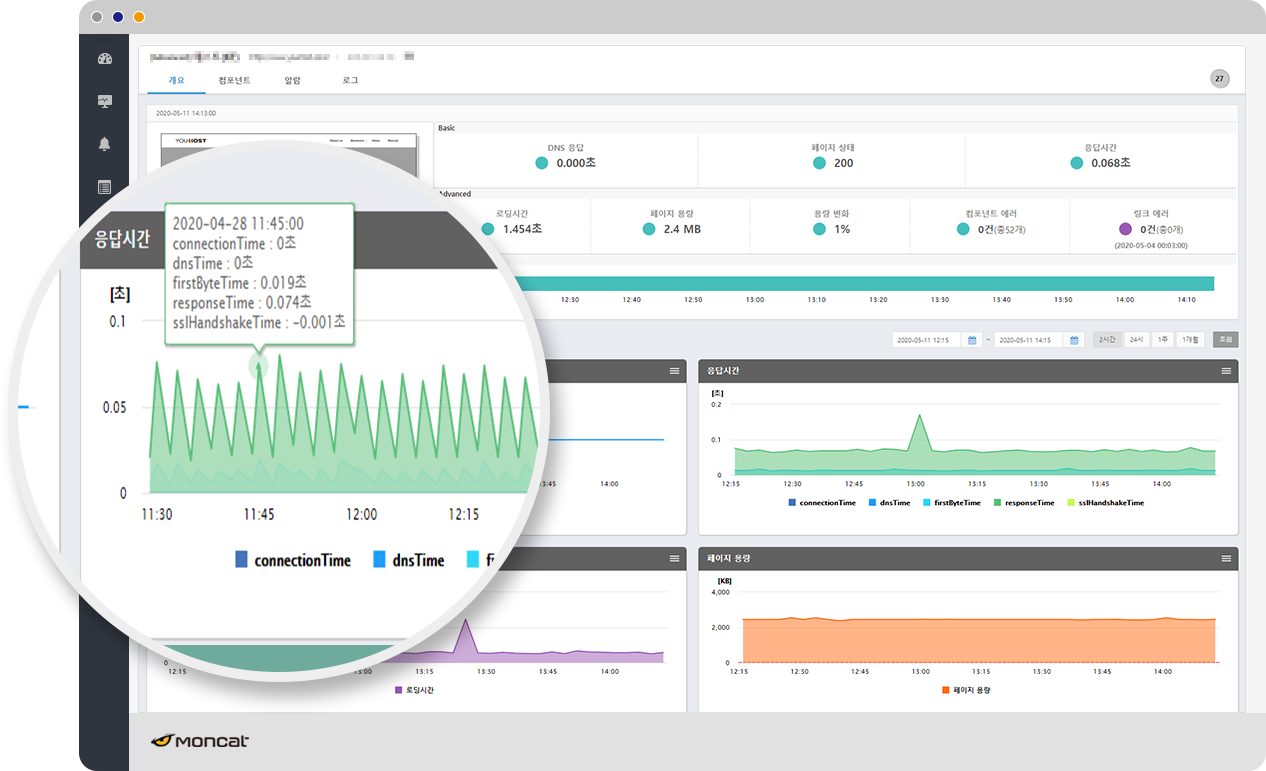Image resolution: width=1266 pixels, height=771 pixels.
Task: Toggle connectionTime in magnified chart legend
Action: (x=293, y=560)
